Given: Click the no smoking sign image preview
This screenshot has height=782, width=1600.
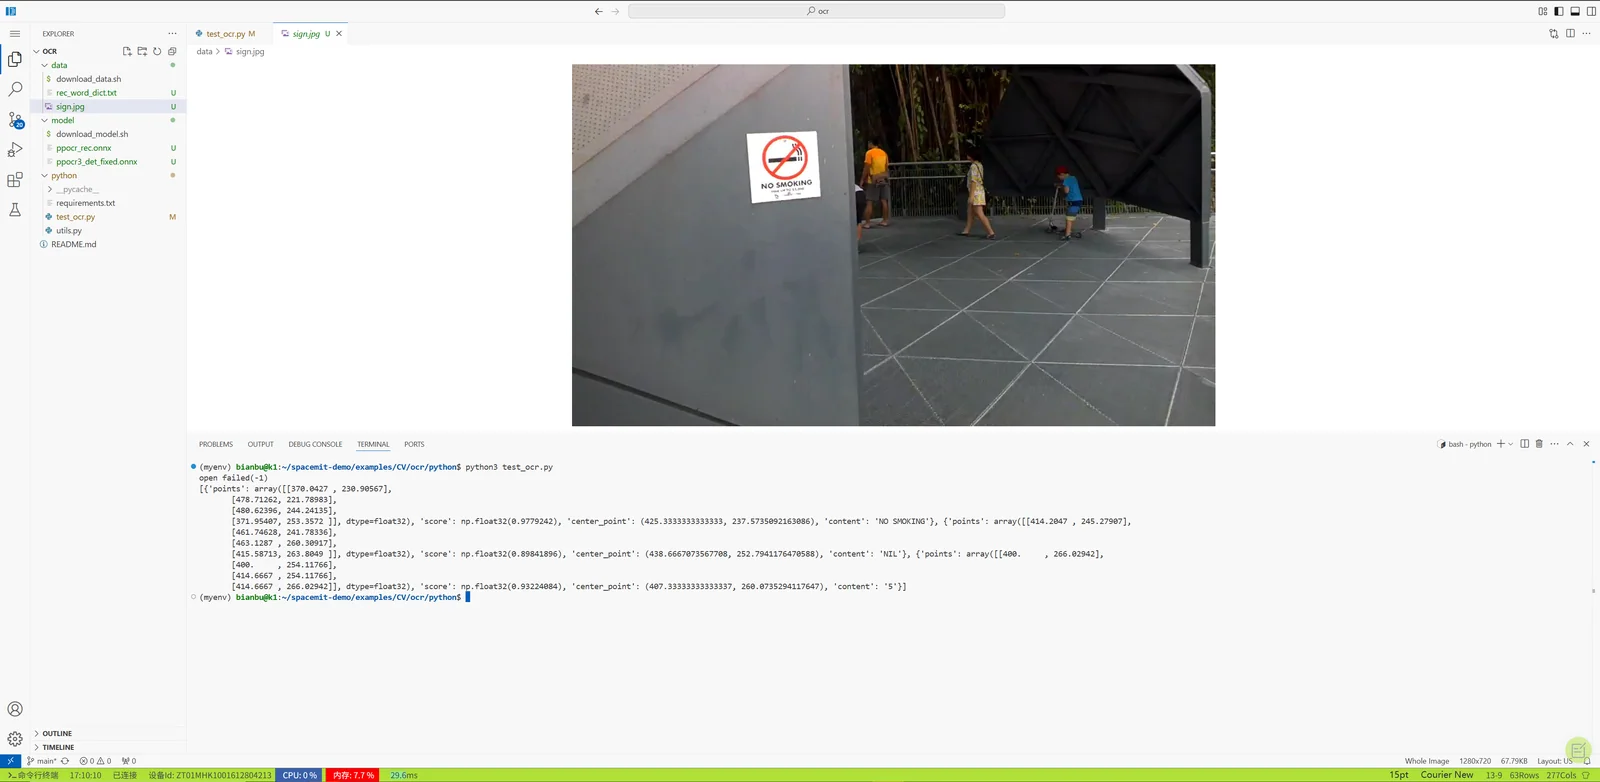Looking at the screenshot, I should (x=893, y=245).
